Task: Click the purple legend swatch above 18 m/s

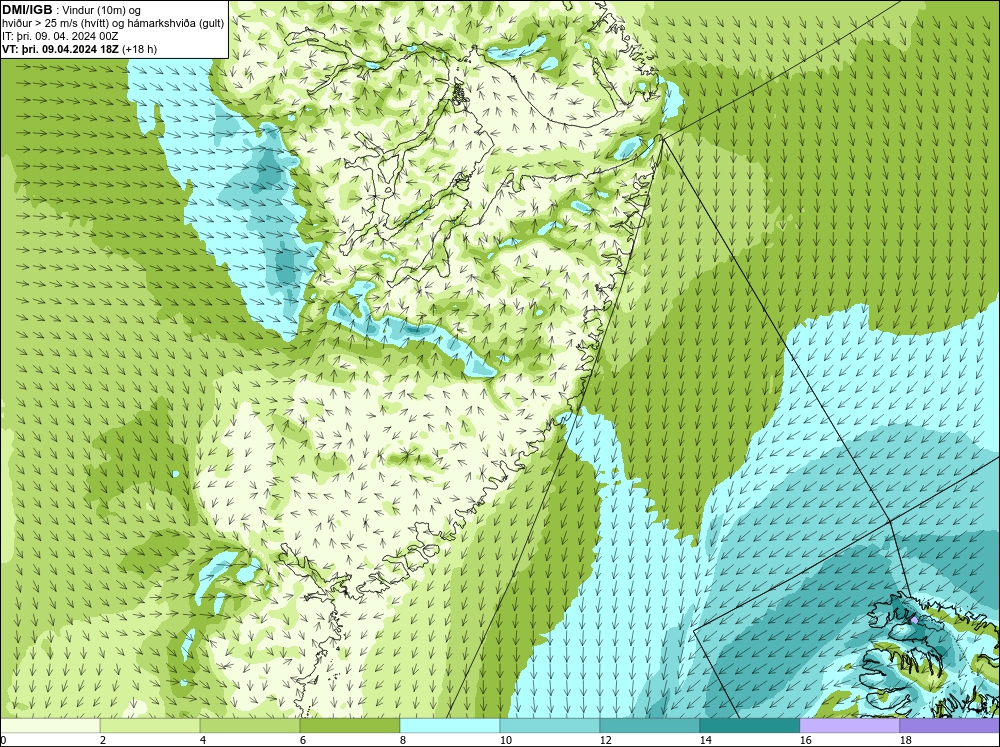Action: 950,726
